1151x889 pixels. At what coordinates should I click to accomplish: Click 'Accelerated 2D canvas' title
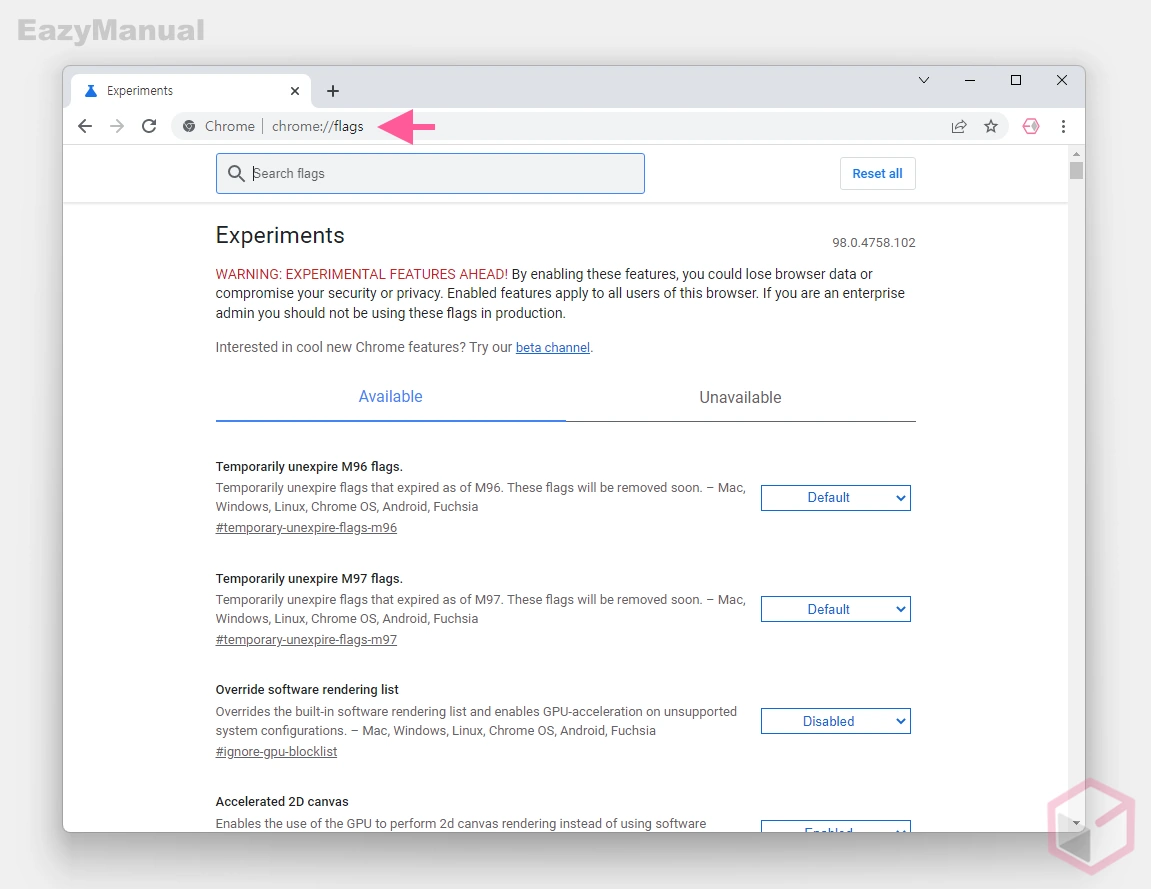pyautogui.click(x=282, y=802)
